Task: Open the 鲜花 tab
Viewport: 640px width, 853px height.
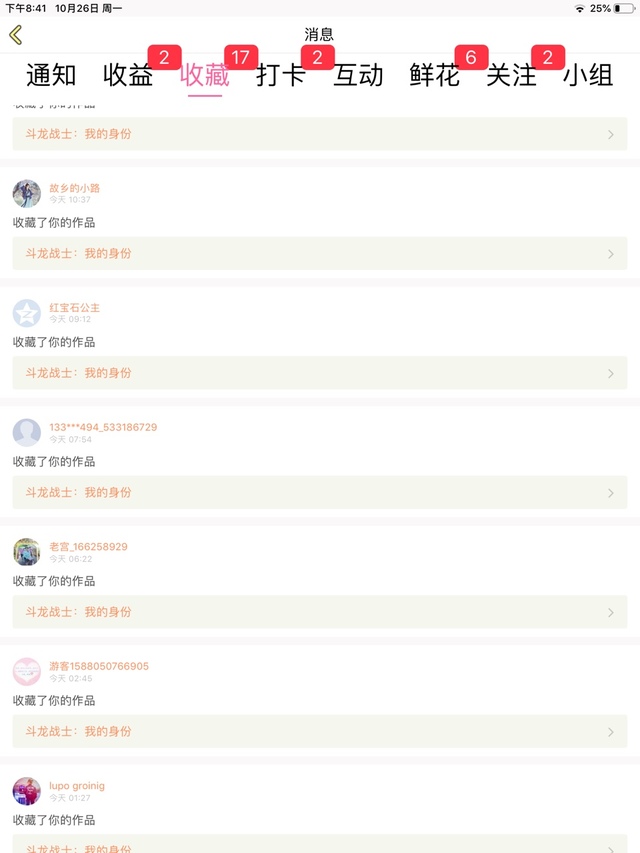Action: (435, 75)
